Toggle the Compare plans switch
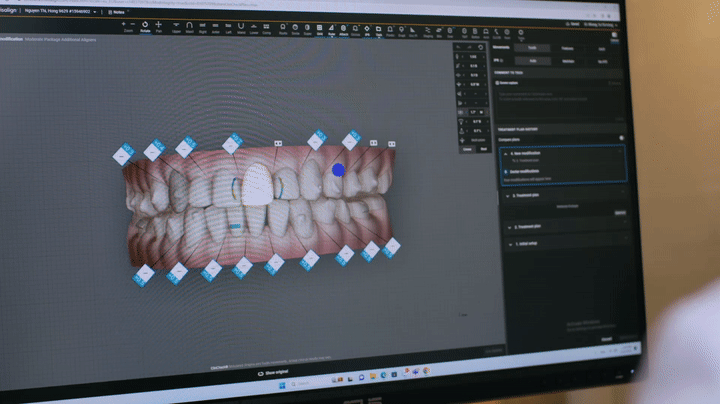Image resolution: width=720 pixels, height=404 pixels. (x=621, y=138)
